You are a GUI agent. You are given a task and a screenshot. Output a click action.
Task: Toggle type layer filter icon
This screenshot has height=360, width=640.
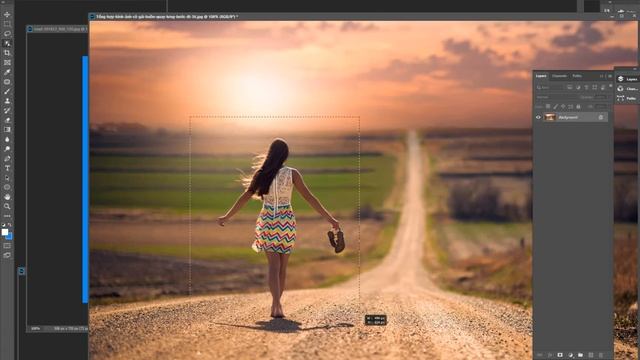coord(586,87)
